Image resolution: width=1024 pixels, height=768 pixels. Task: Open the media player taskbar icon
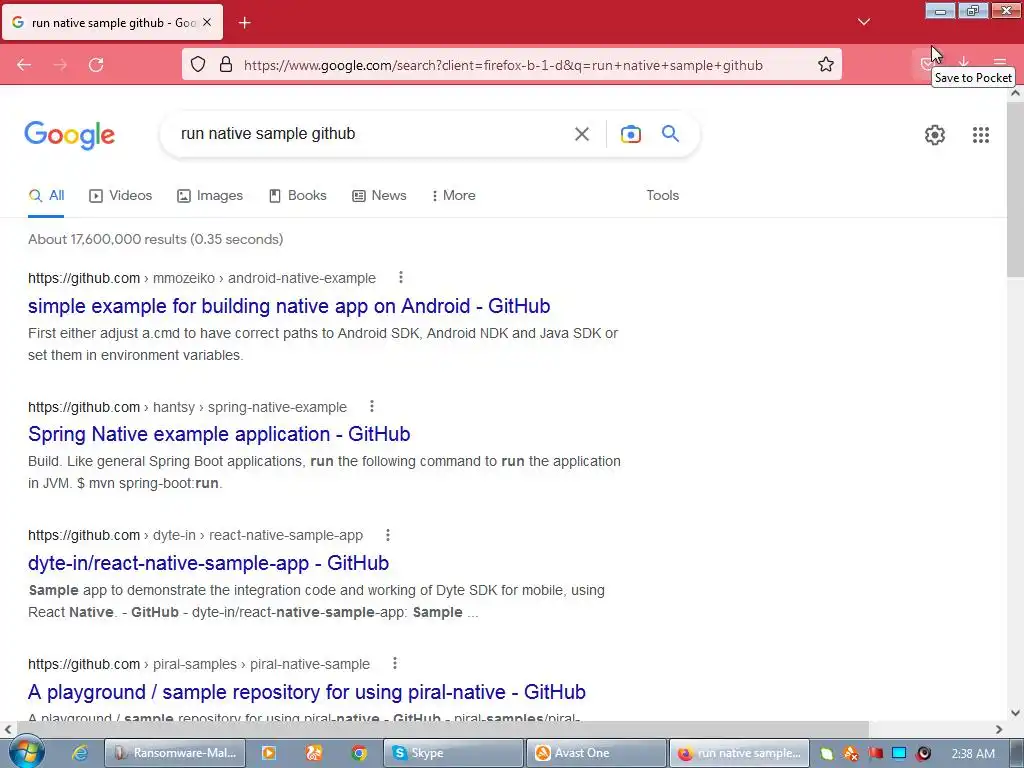tap(268, 753)
